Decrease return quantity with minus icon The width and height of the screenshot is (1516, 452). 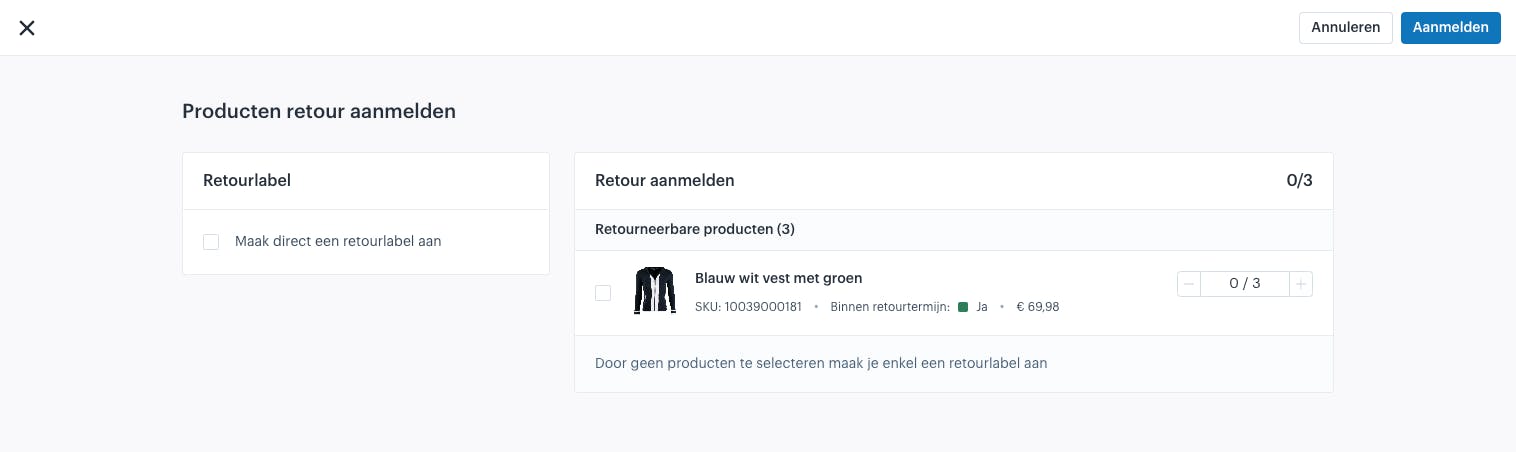coord(1189,284)
